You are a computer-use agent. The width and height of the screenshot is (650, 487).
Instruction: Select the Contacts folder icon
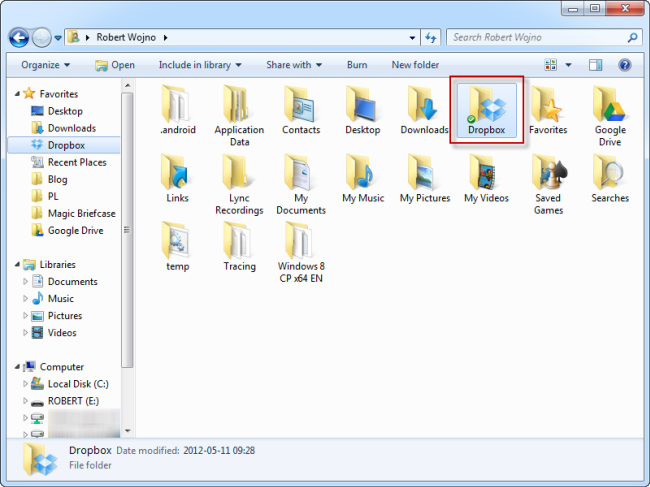301,110
